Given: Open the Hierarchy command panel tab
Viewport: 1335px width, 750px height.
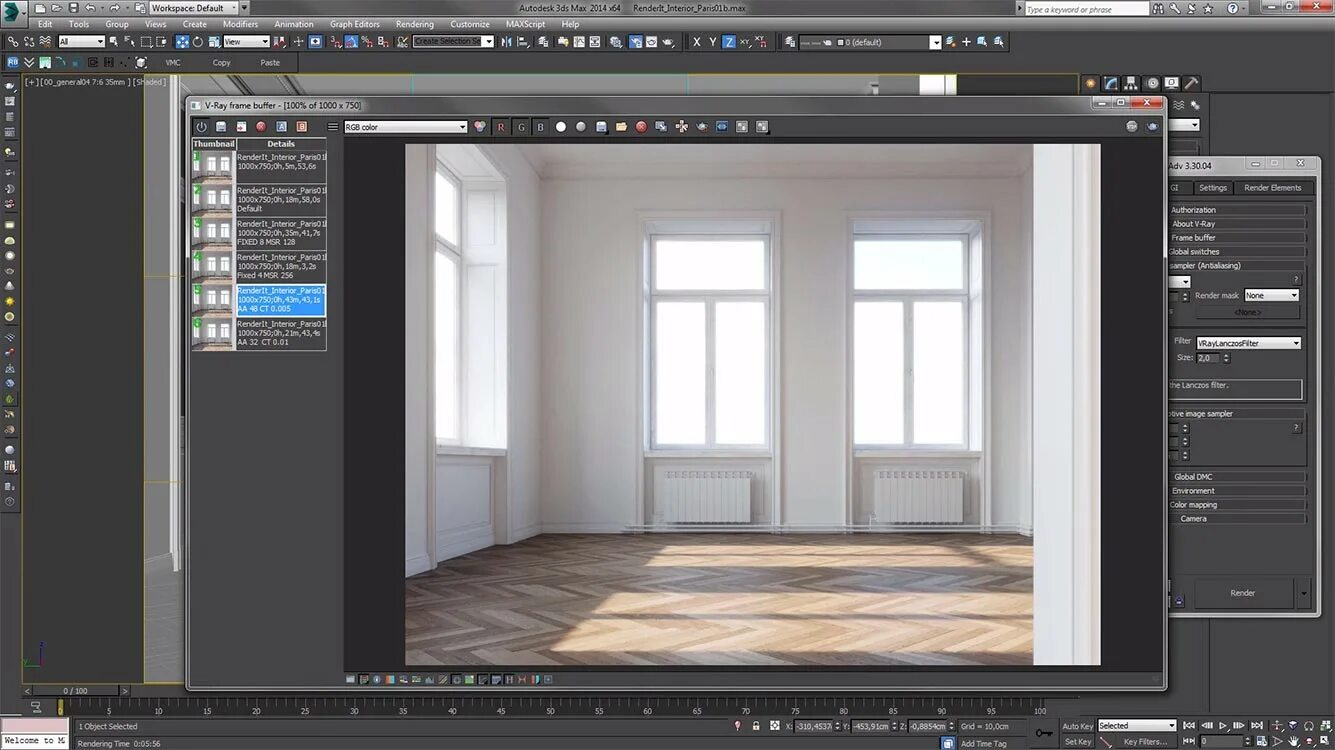Looking at the screenshot, I should coord(1131,84).
